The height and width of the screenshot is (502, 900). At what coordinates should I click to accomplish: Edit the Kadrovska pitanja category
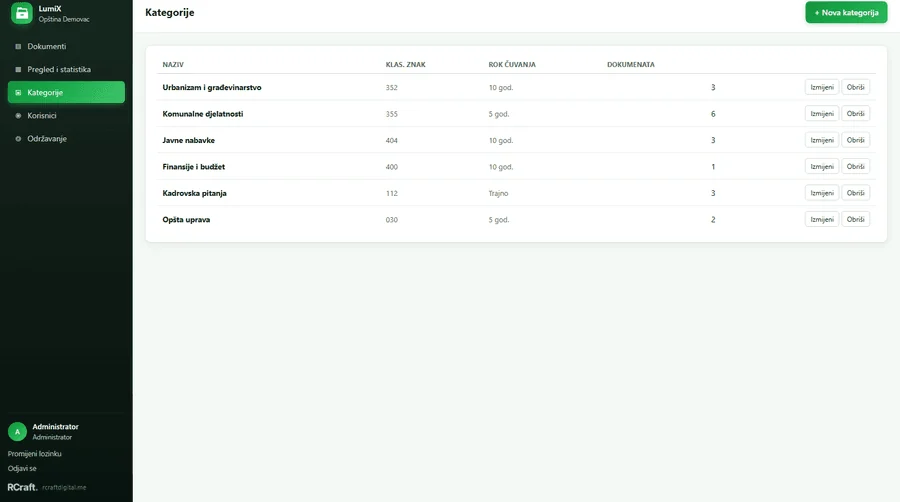821,193
